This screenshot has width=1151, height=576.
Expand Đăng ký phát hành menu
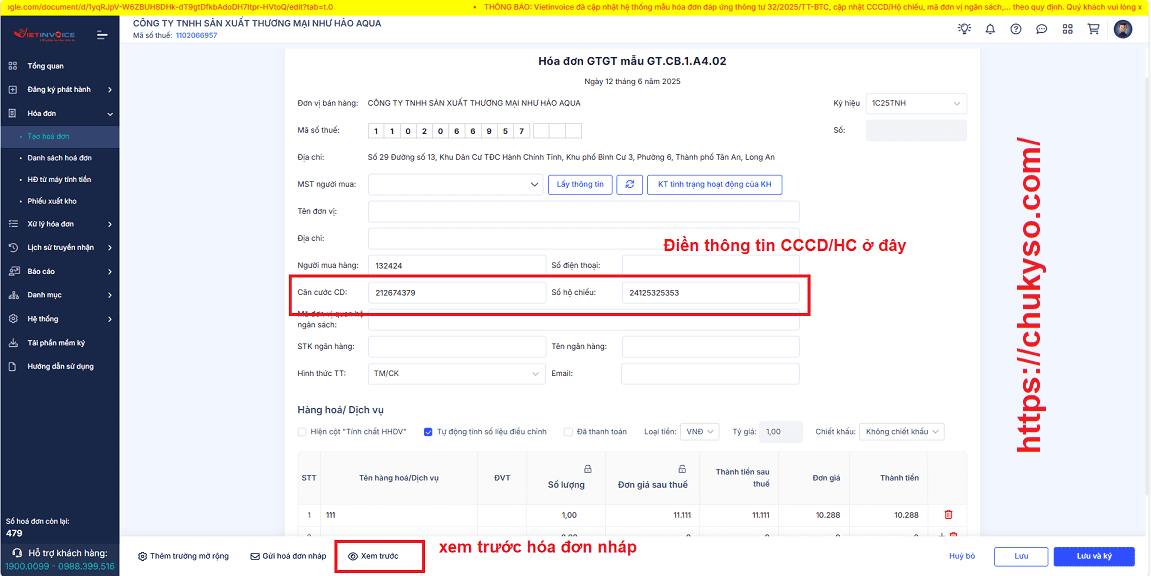(x=59, y=90)
